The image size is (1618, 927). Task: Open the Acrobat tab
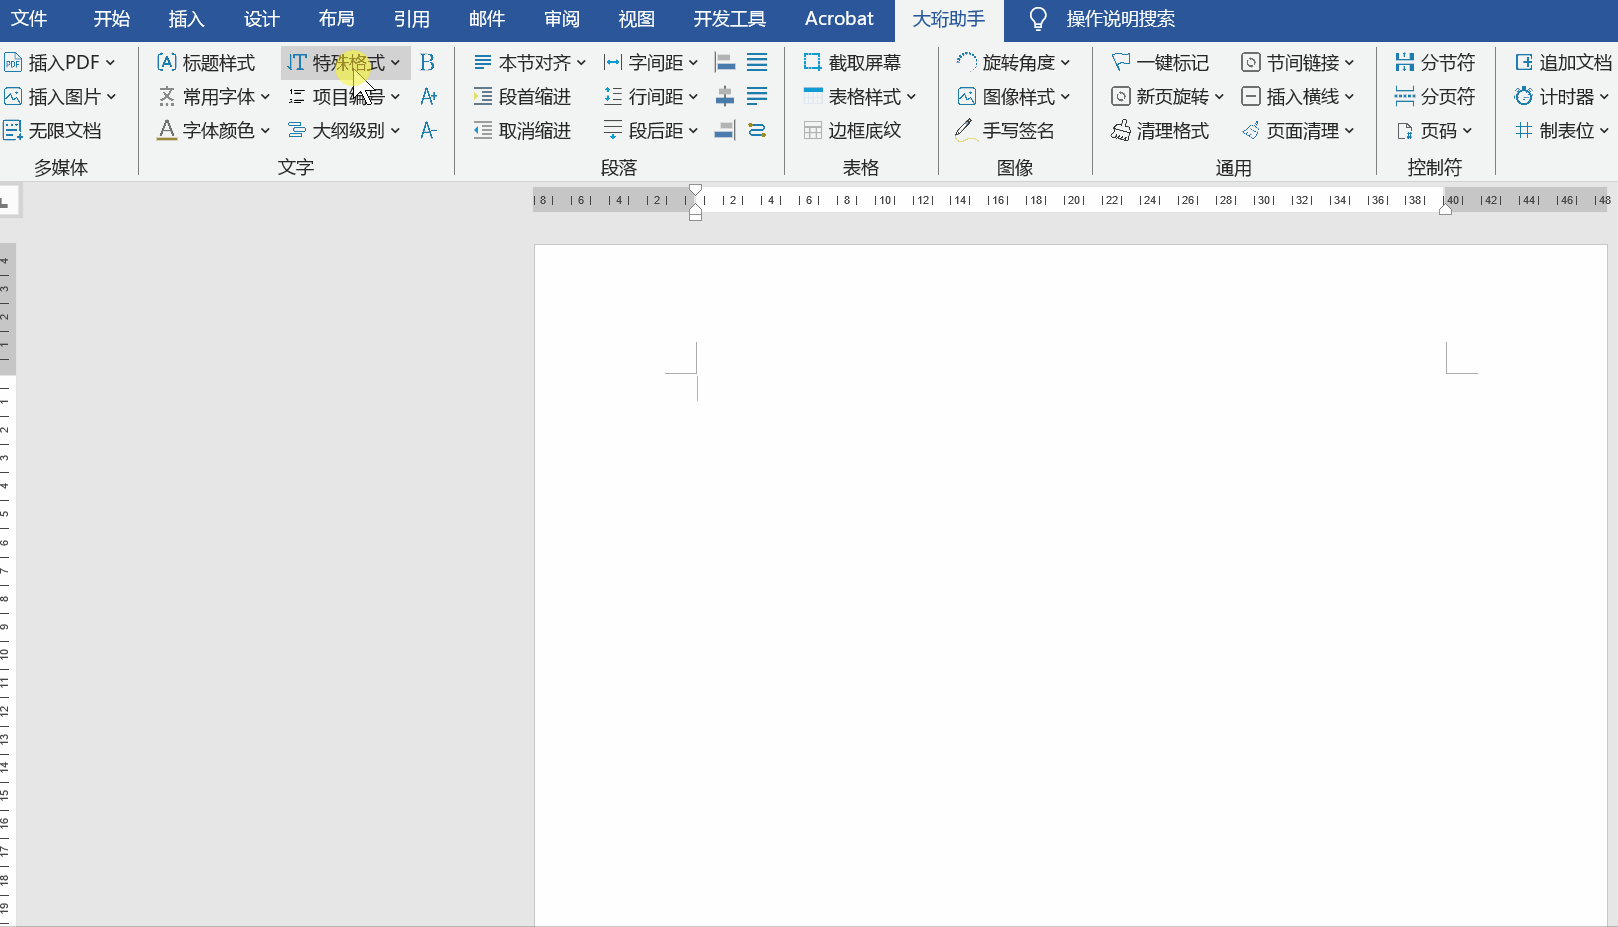point(839,19)
